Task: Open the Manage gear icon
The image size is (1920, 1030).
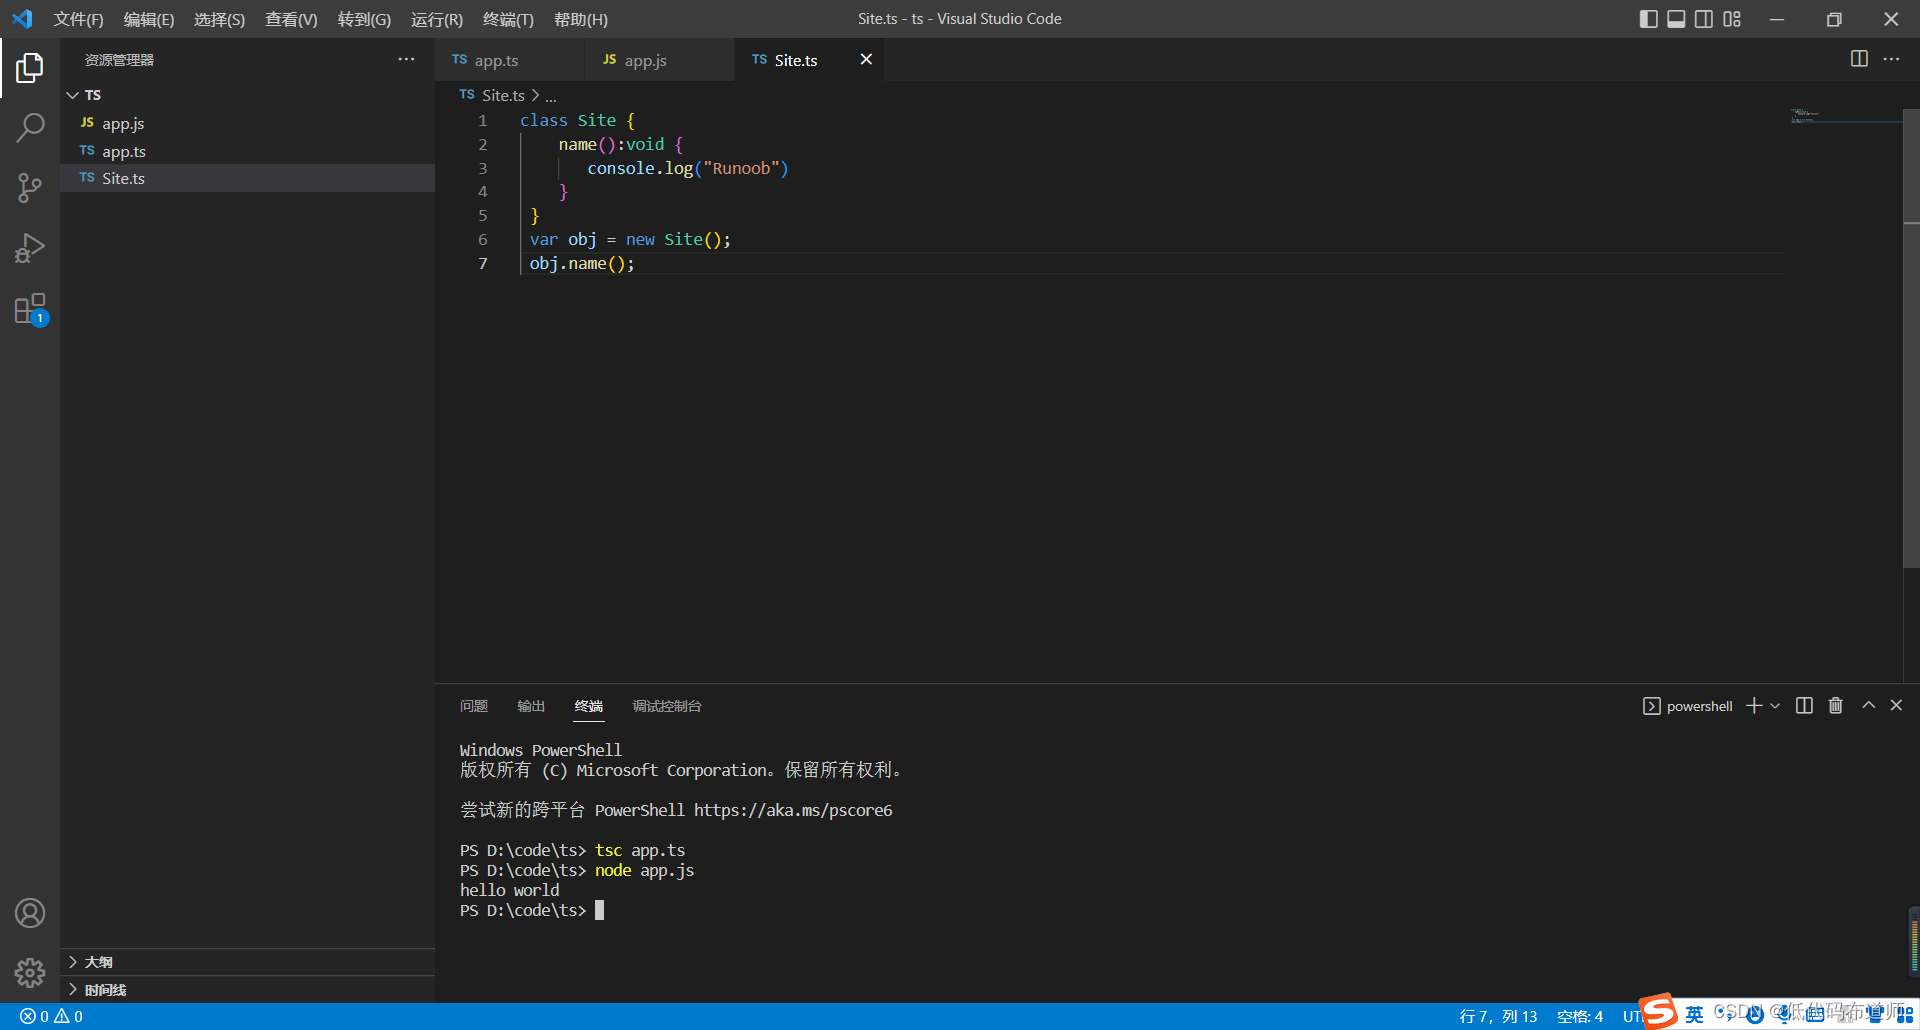Action: pyautogui.click(x=30, y=973)
